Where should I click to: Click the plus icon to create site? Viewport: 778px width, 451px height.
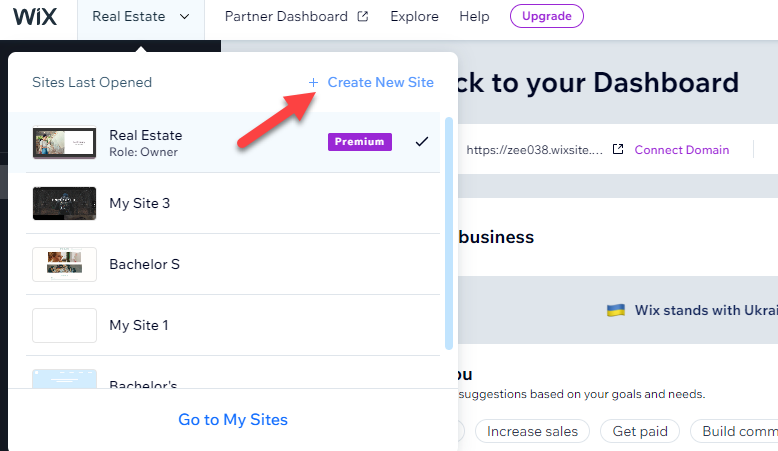pos(313,82)
